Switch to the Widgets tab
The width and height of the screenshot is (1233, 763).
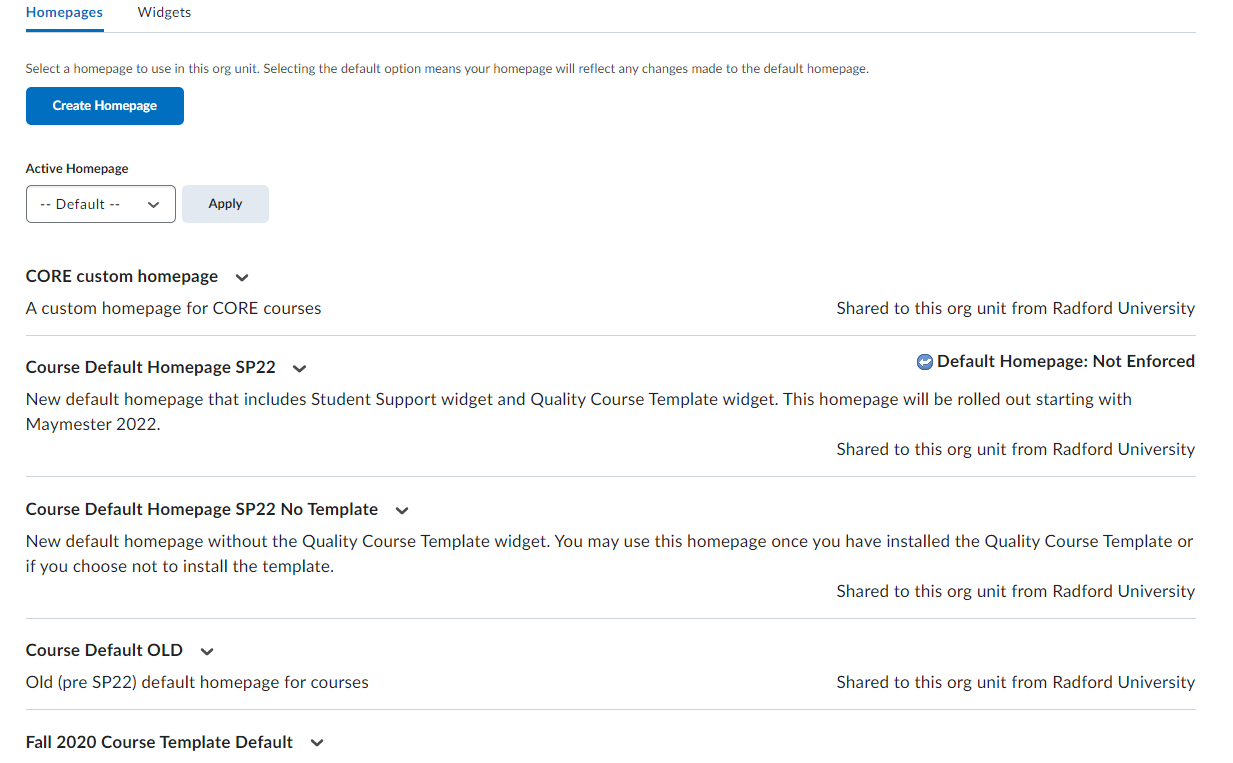163,12
